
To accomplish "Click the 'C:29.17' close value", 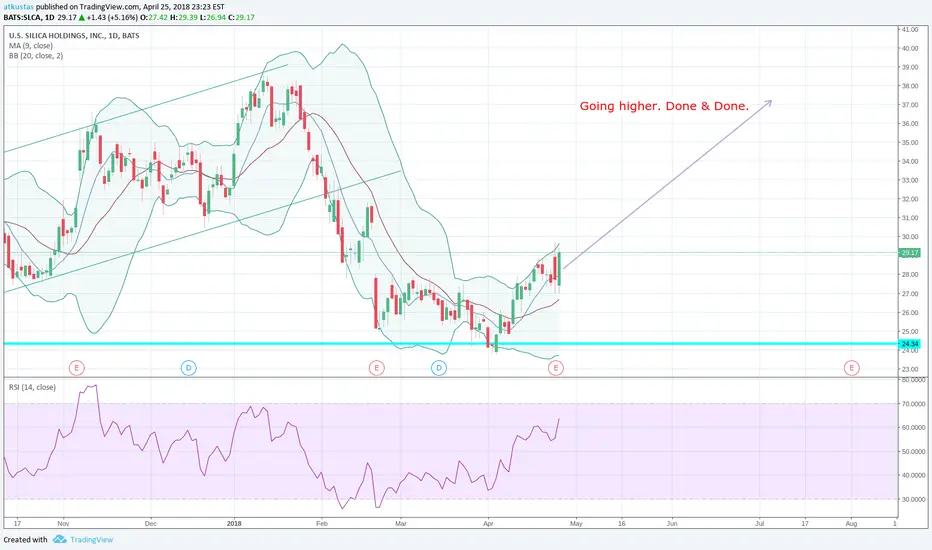I will coord(242,17).
